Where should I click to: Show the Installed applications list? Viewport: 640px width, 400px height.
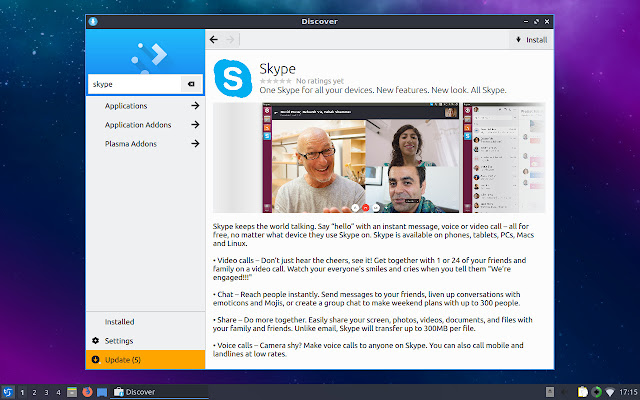click(x=119, y=322)
